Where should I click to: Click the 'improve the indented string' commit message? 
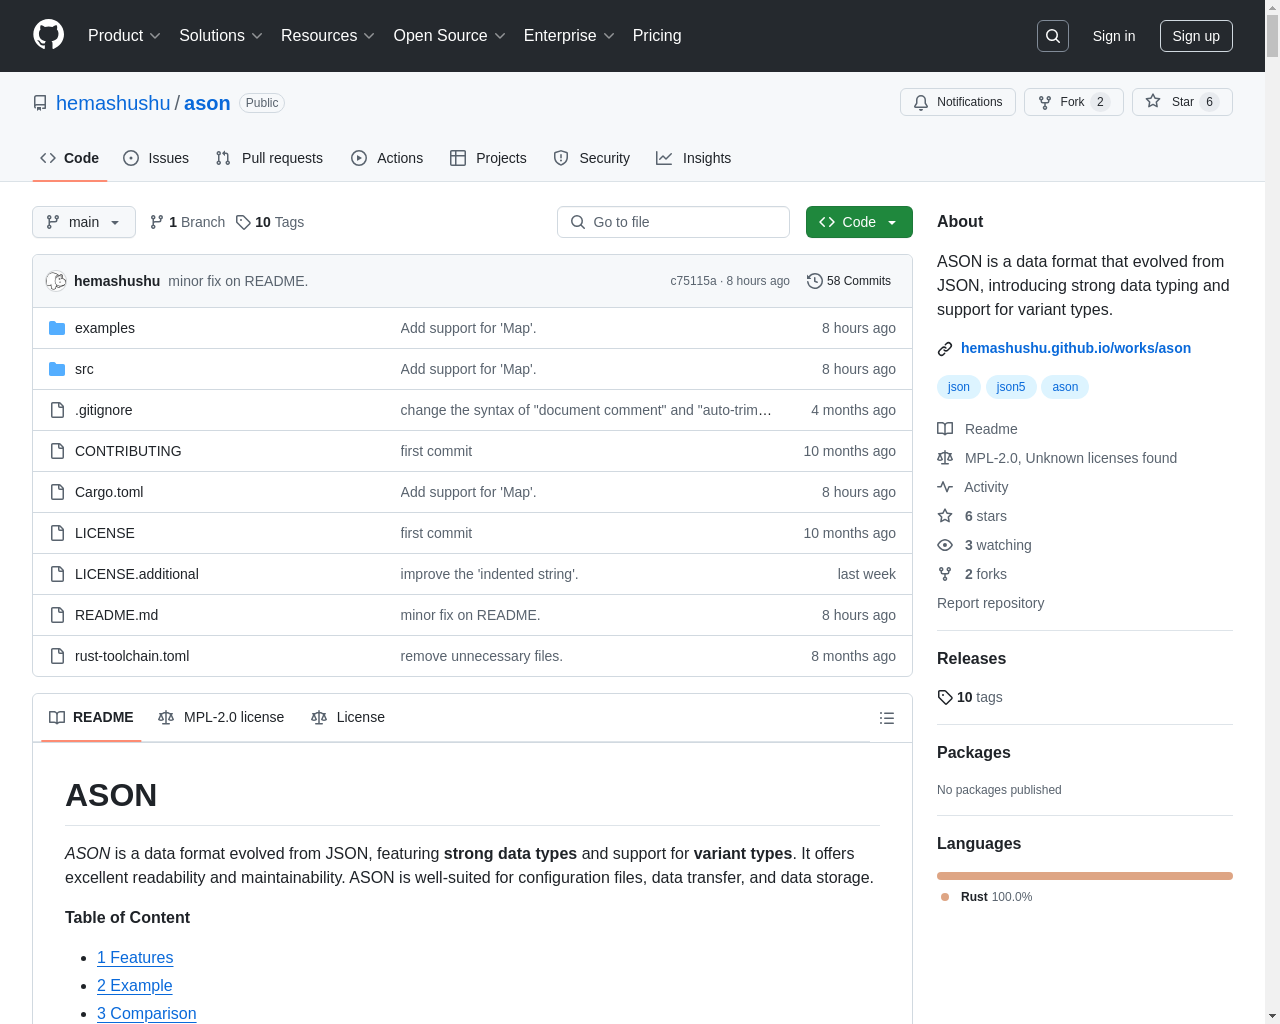[x=489, y=574]
